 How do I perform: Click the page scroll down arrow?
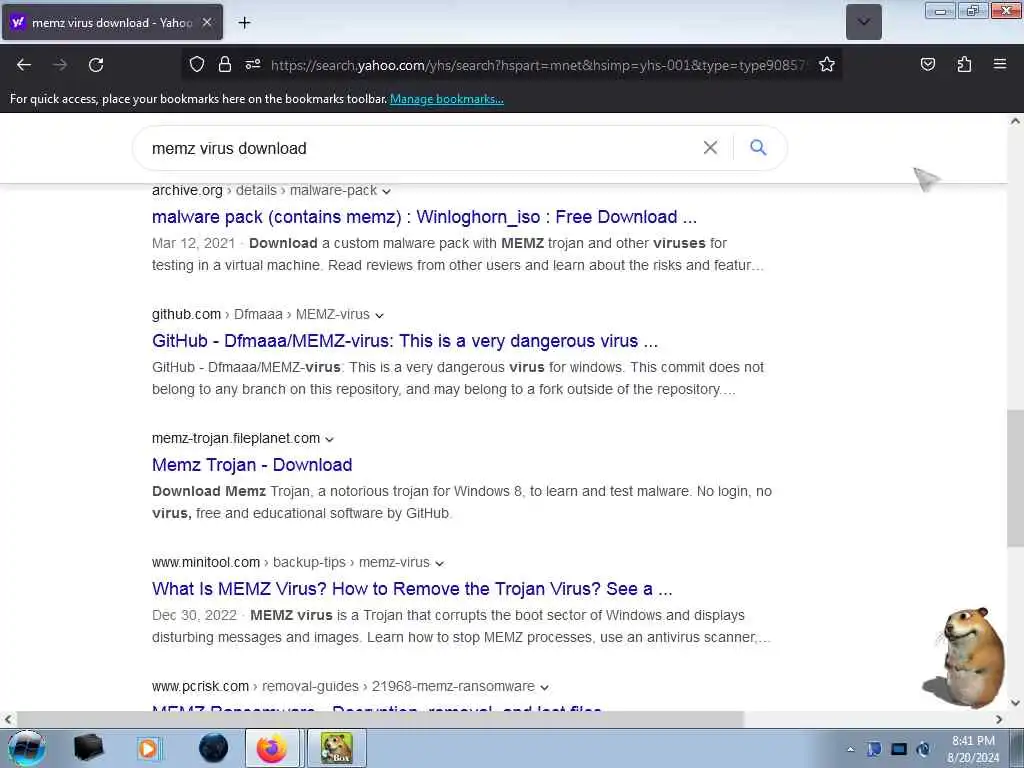[1015, 703]
